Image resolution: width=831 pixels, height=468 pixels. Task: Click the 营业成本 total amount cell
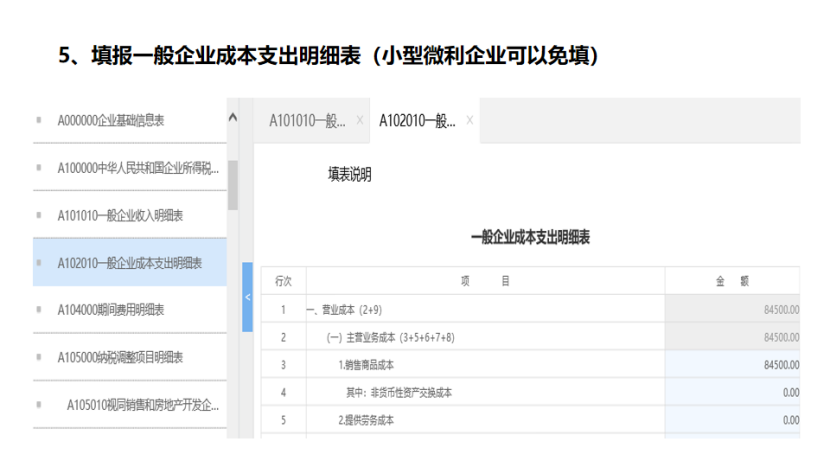(x=732, y=309)
